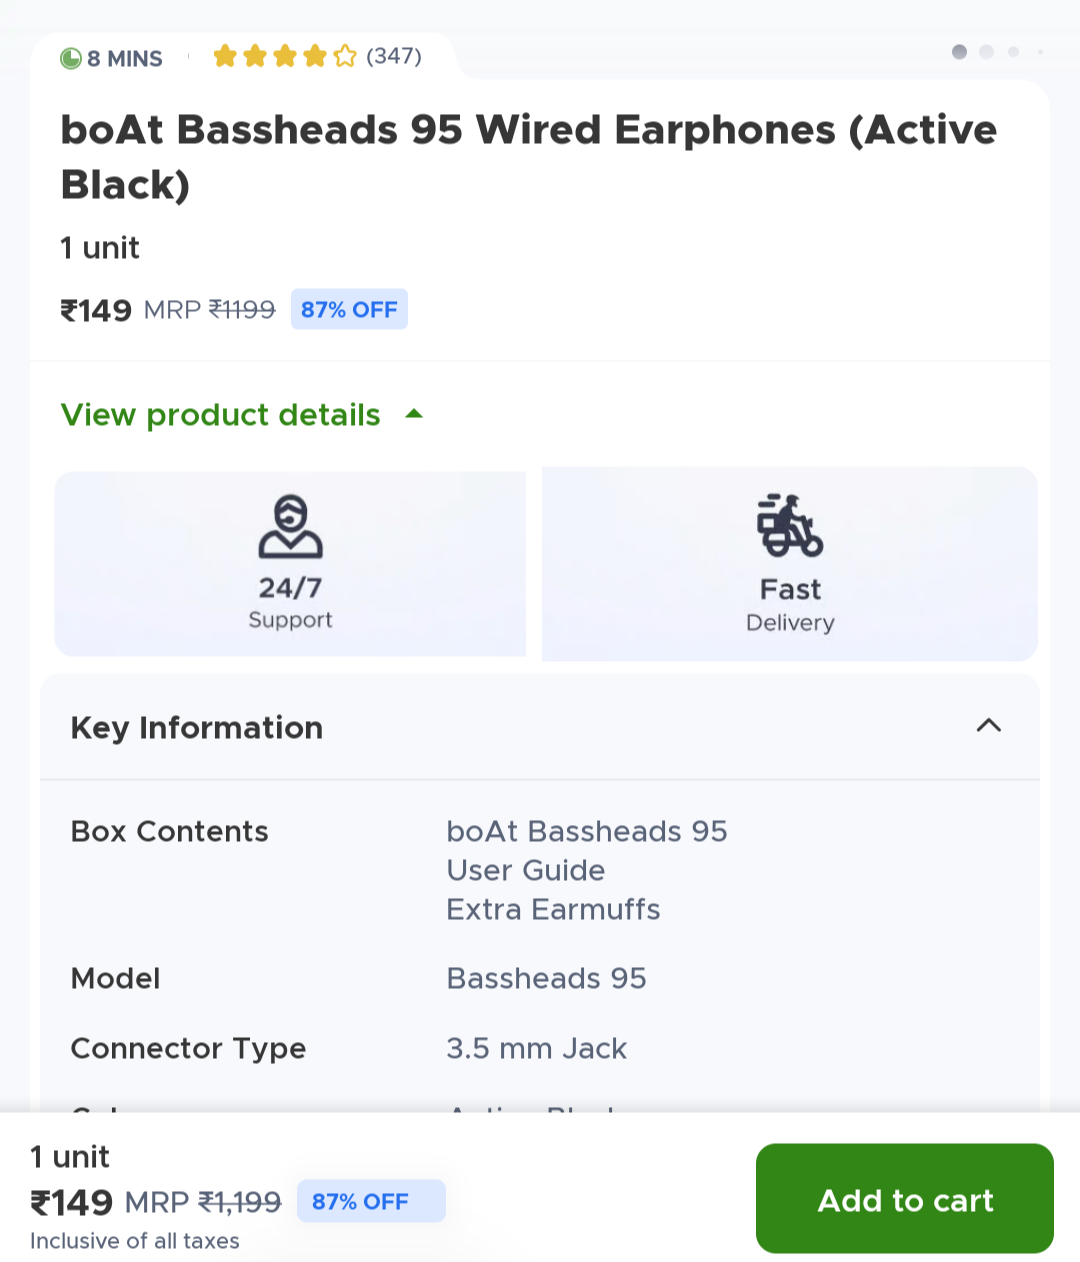Image resolution: width=1080 pixels, height=1262 pixels.
Task: Click the first filled rating star
Action: click(225, 56)
